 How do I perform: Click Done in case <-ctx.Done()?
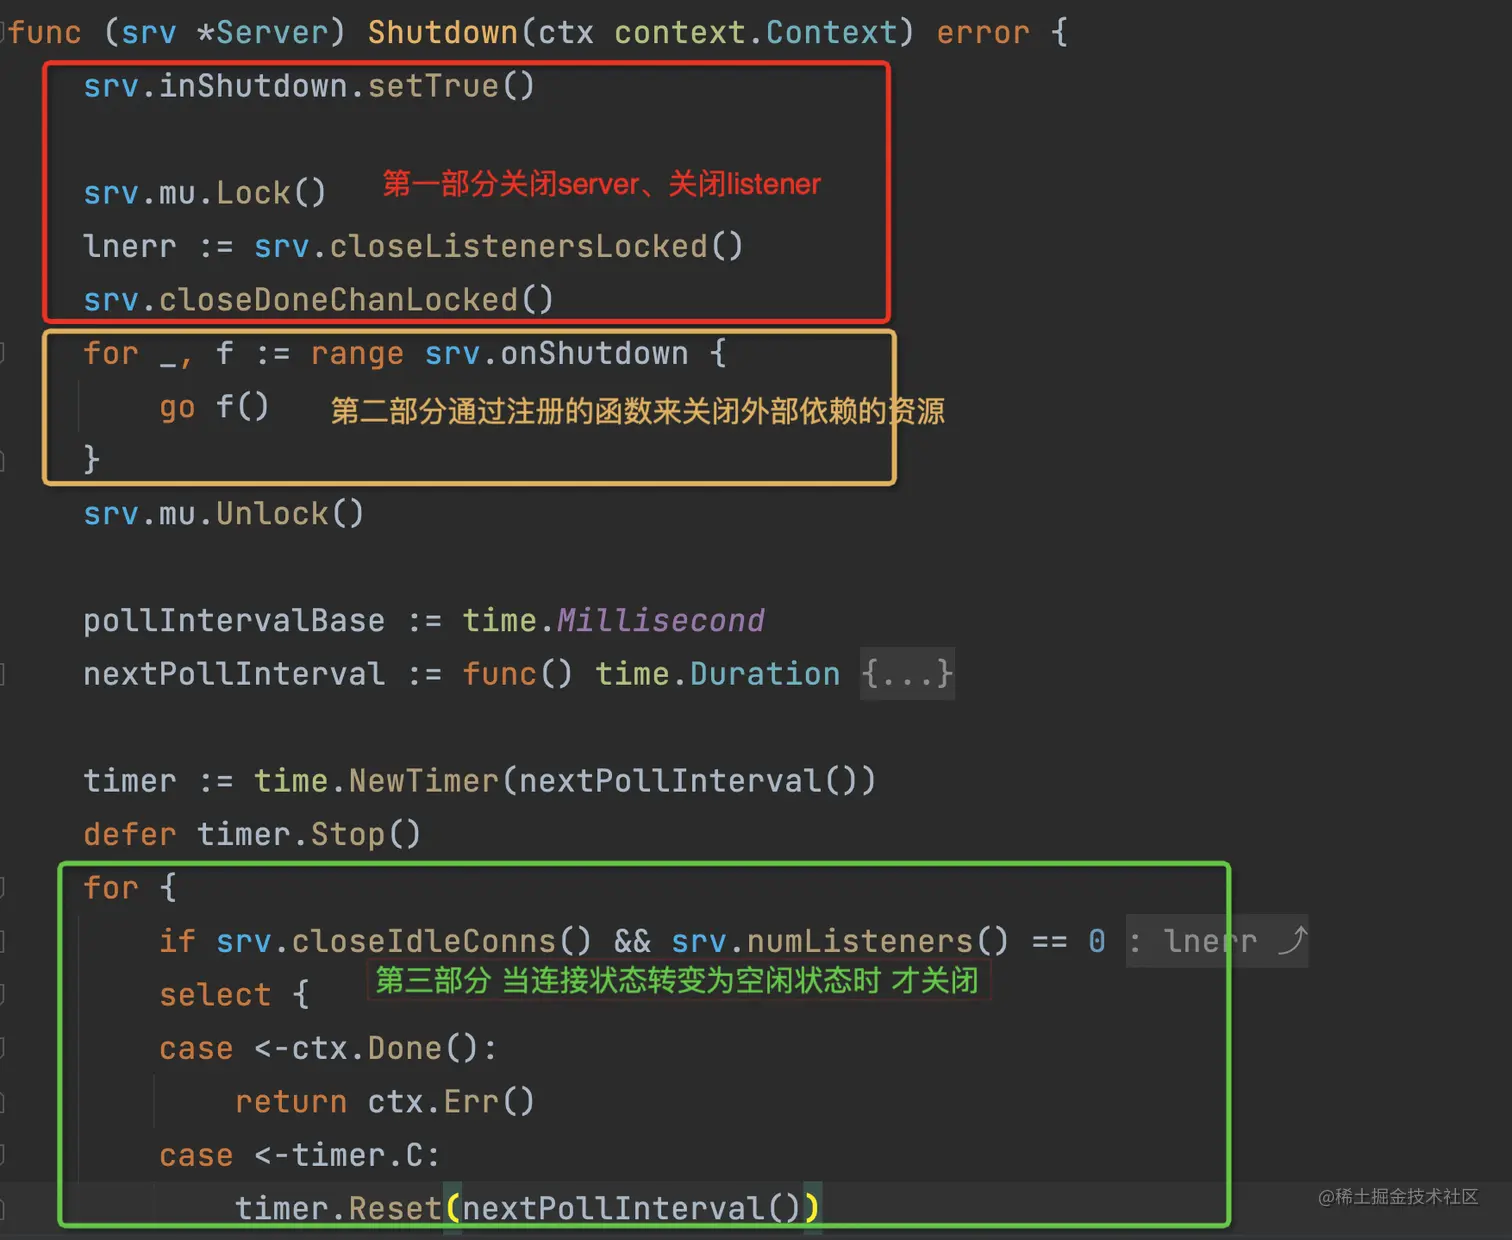click(405, 1048)
